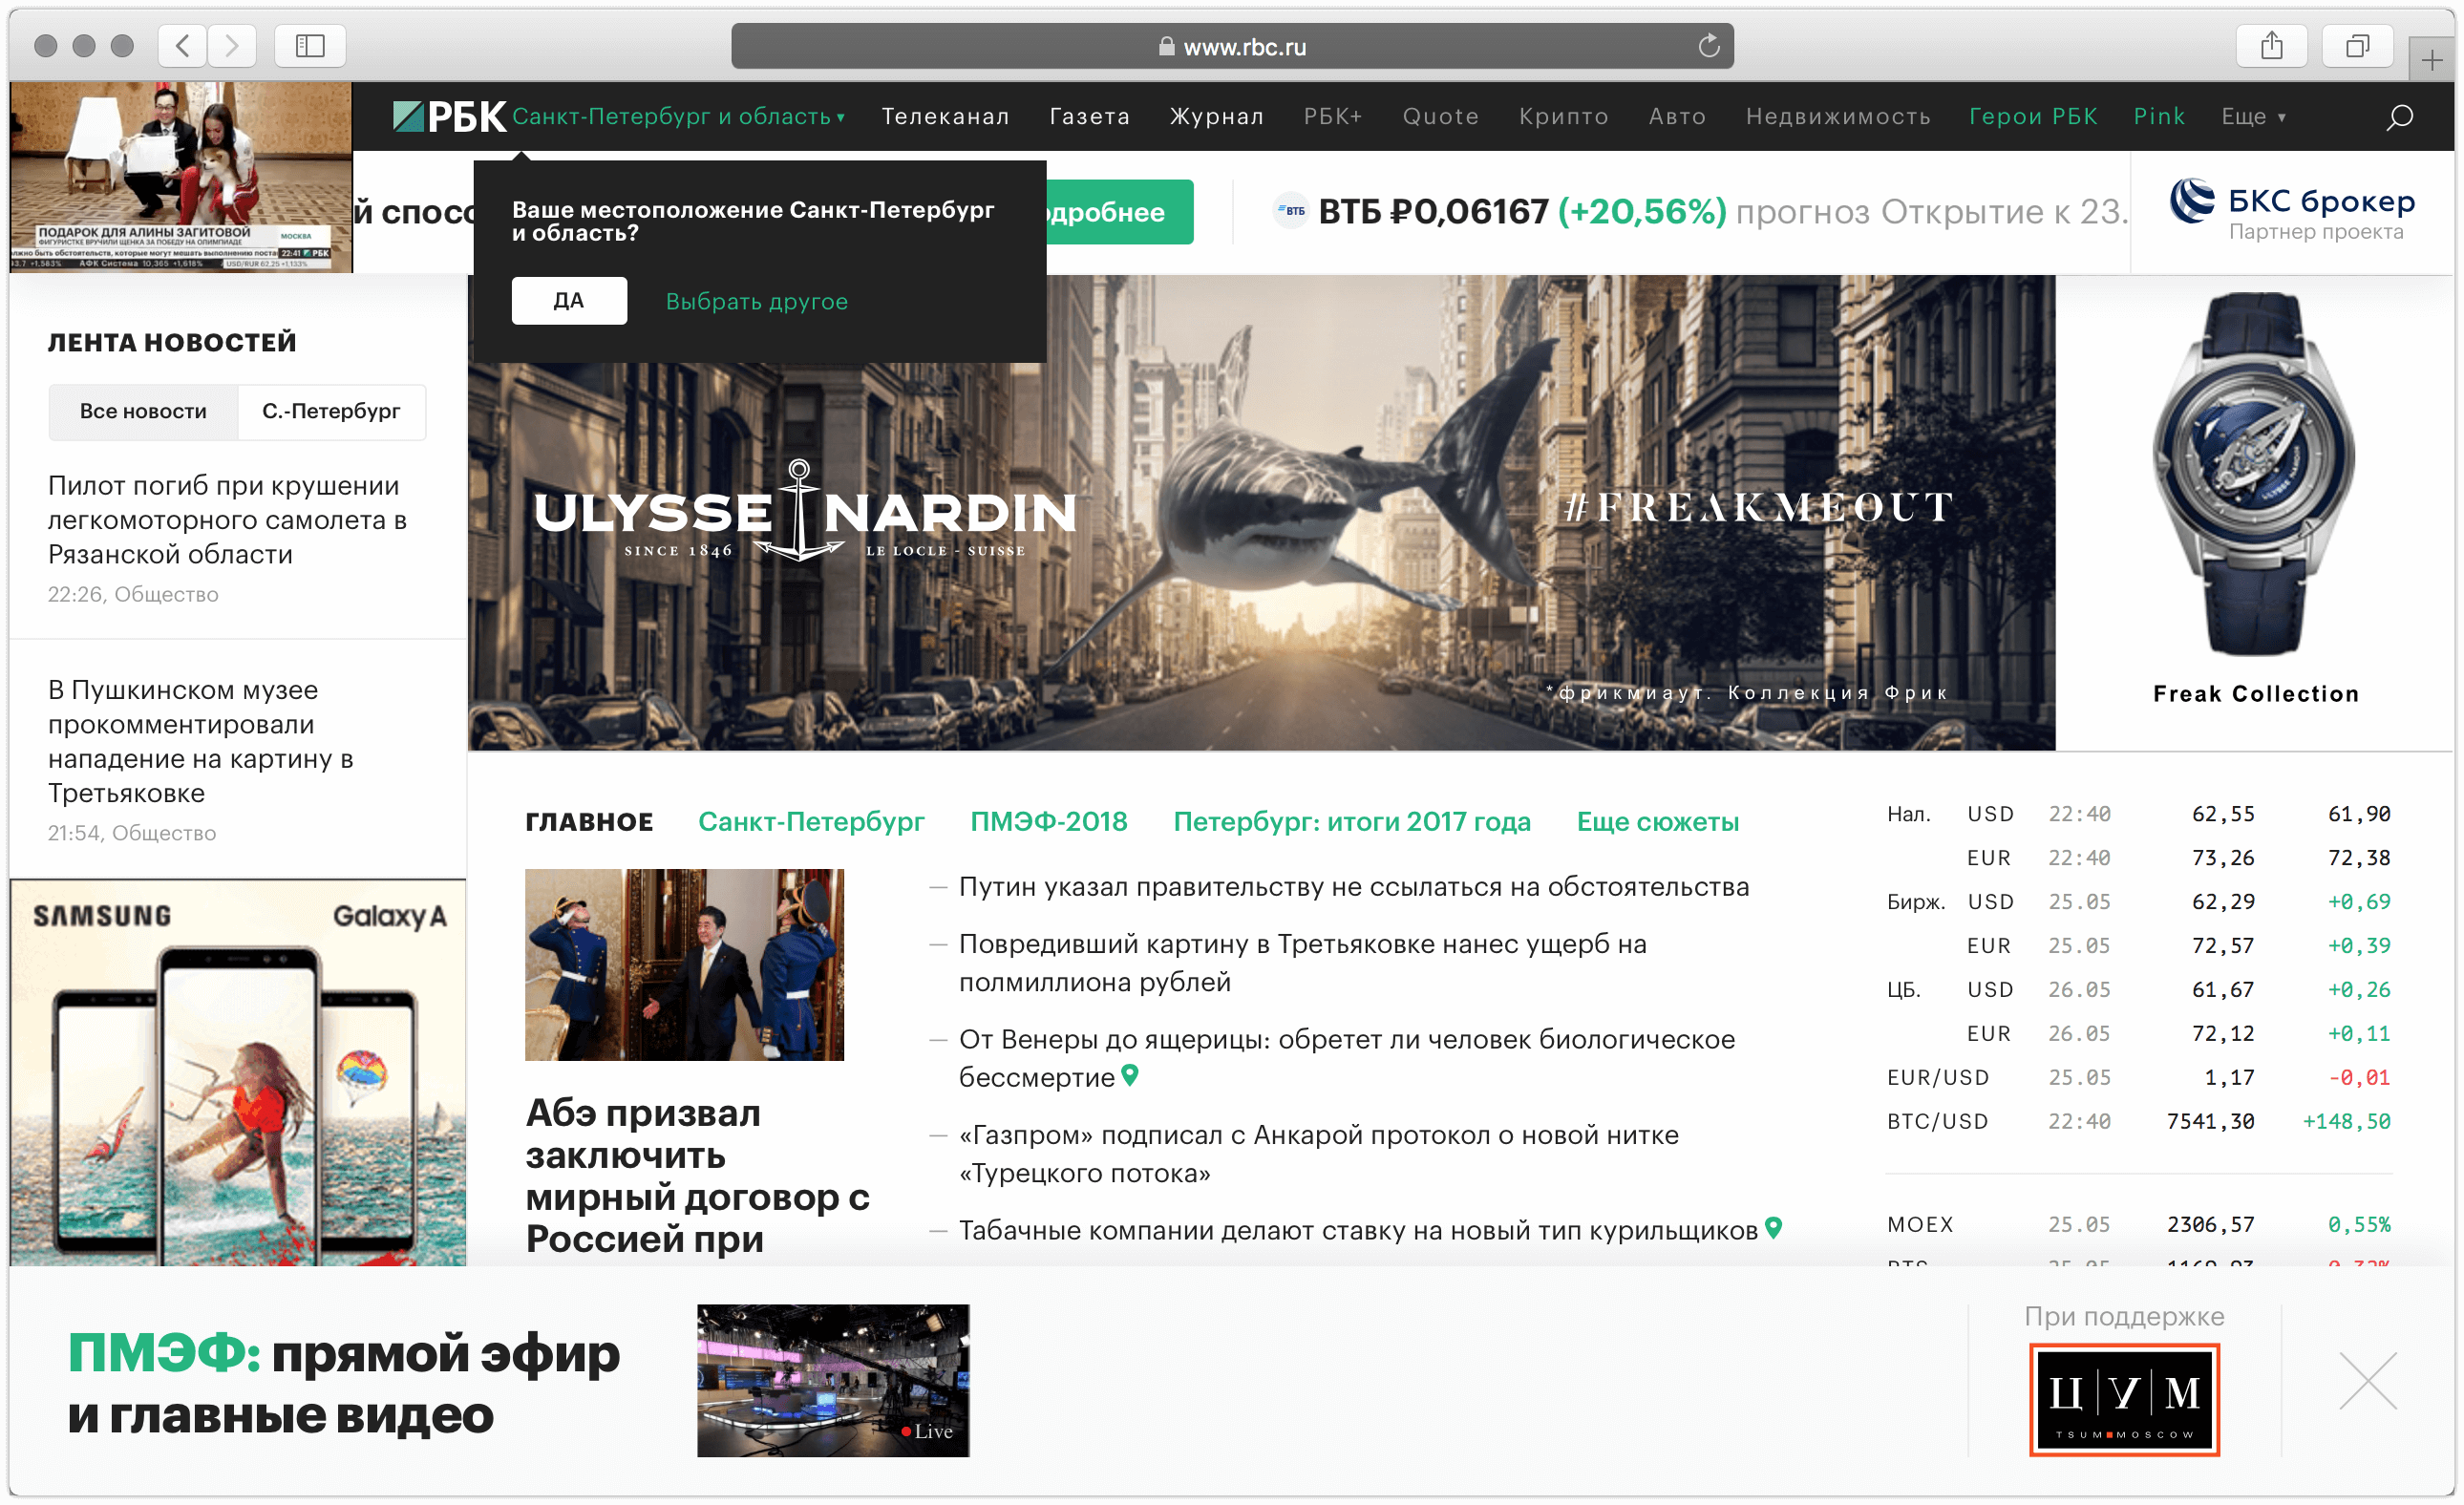Viewport: 2464px width, 1505px height.
Task: Expand the Еще menu in navigation
Action: 2253,116
